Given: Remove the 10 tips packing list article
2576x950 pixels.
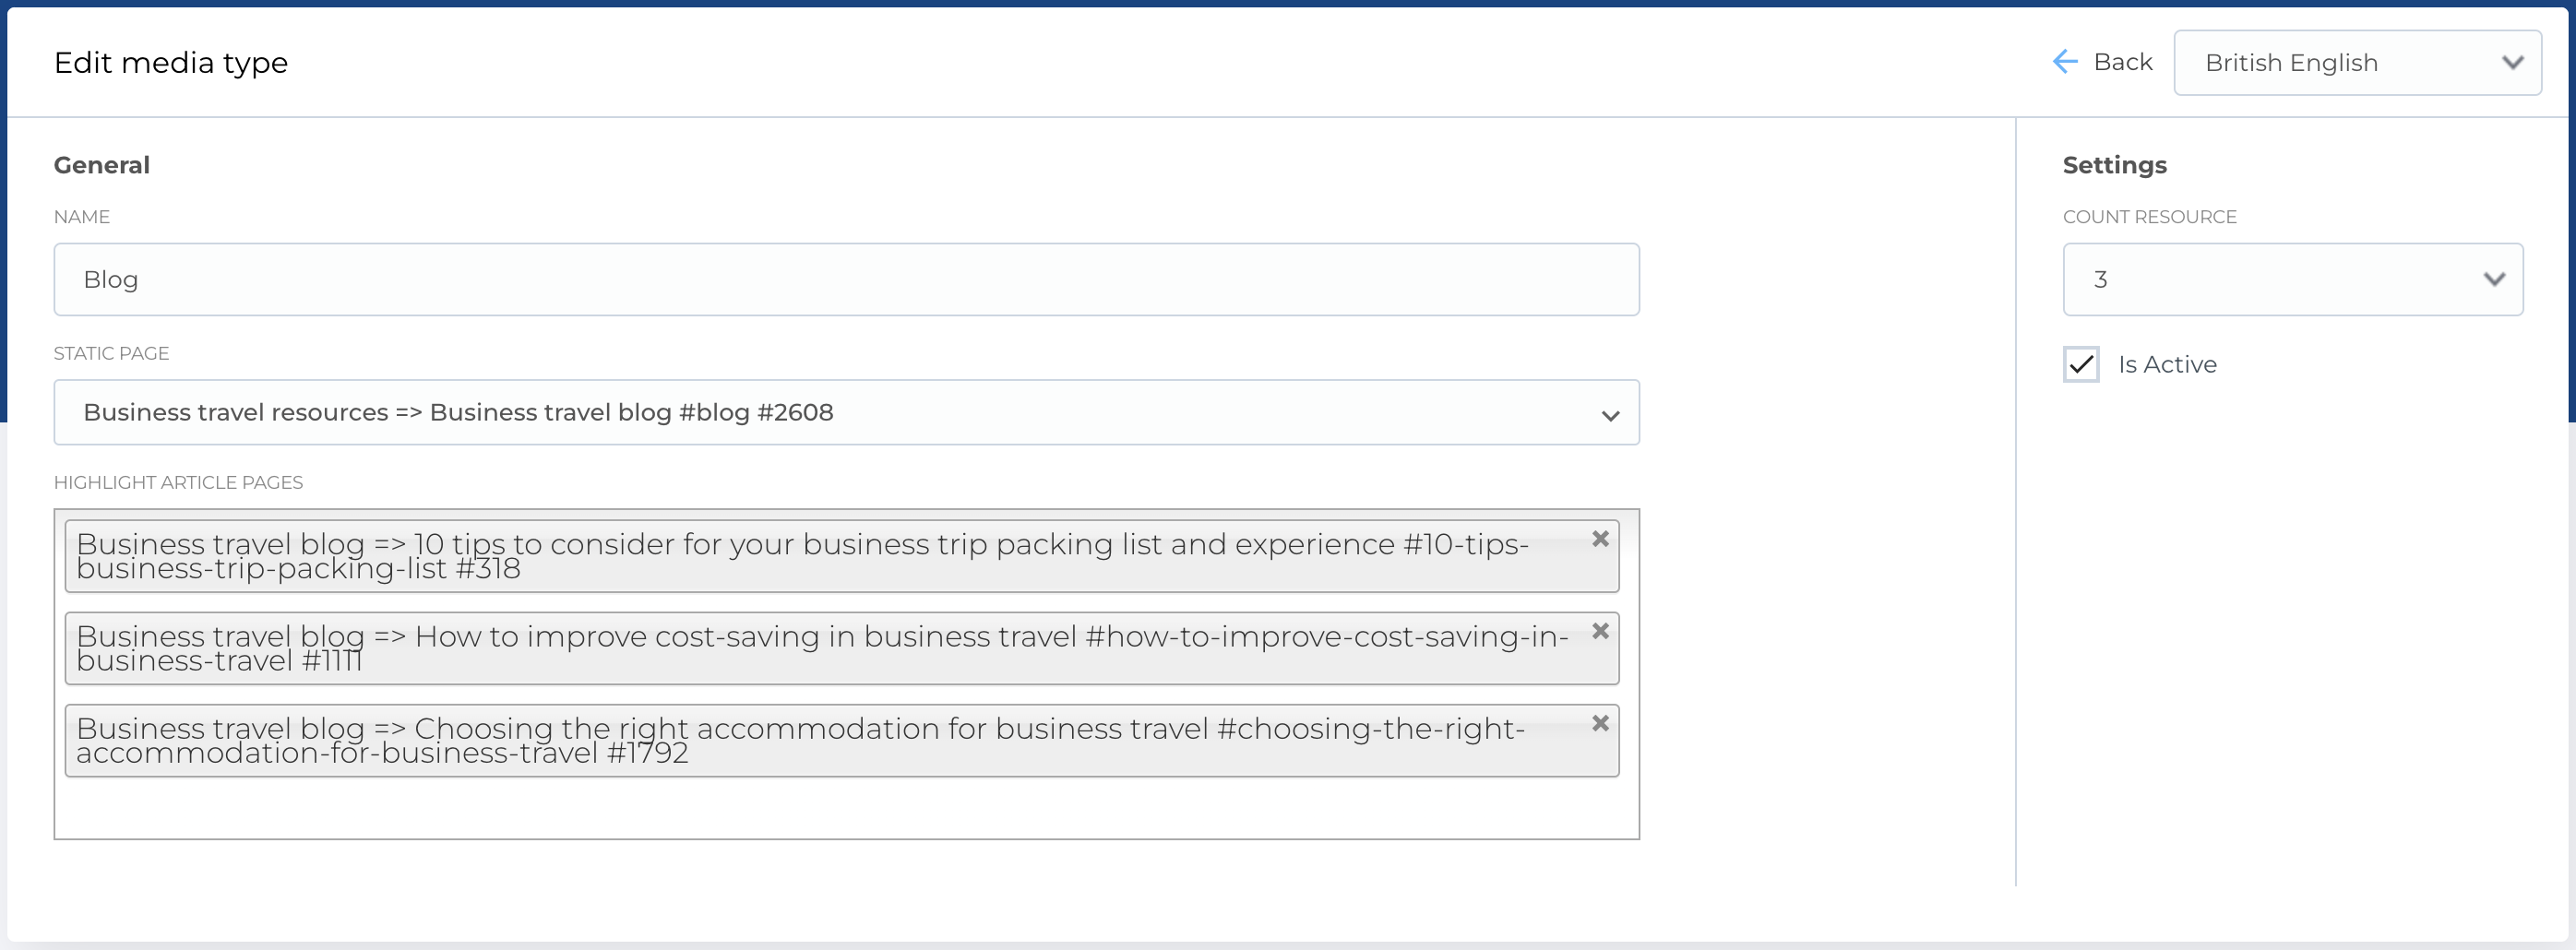Looking at the screenshot, I should 1600,539.
